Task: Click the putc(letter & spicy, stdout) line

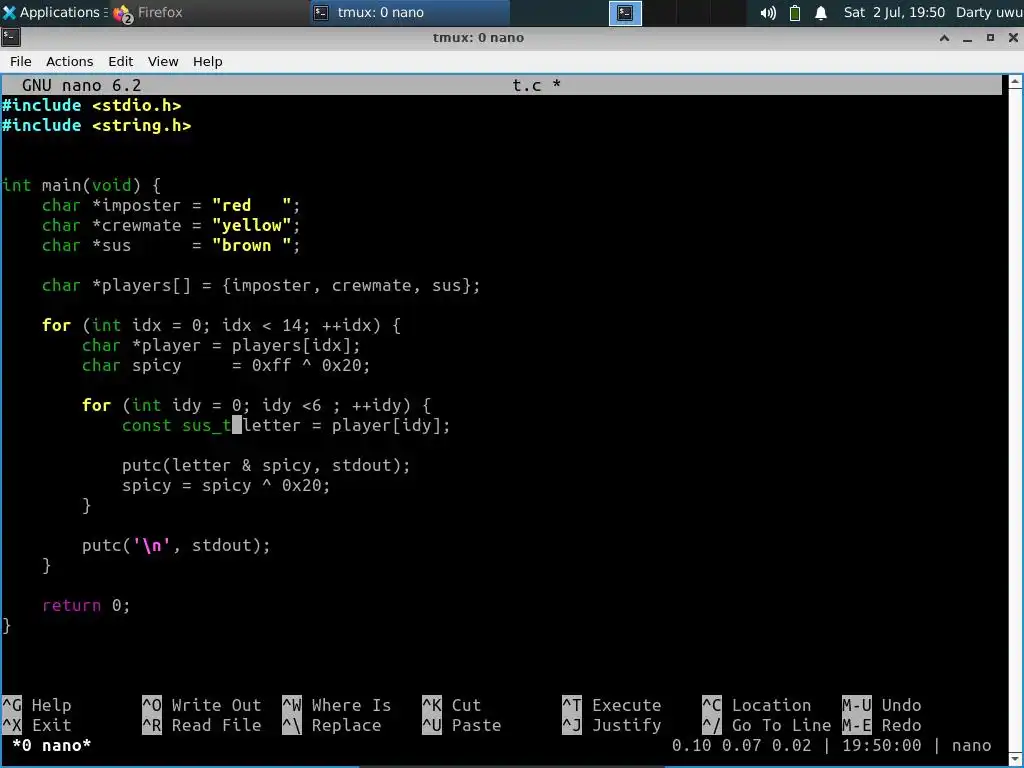Action: (x=266, y=465)
